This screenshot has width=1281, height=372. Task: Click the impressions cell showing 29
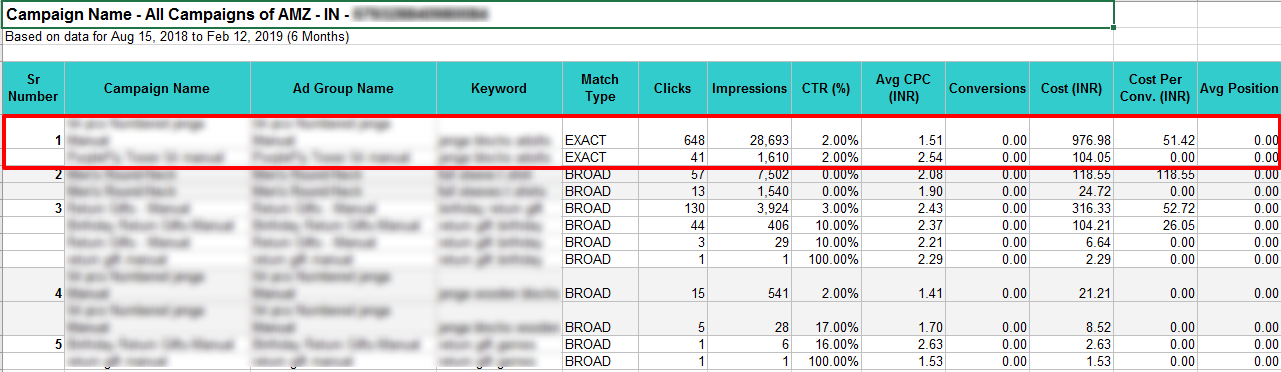781,242
